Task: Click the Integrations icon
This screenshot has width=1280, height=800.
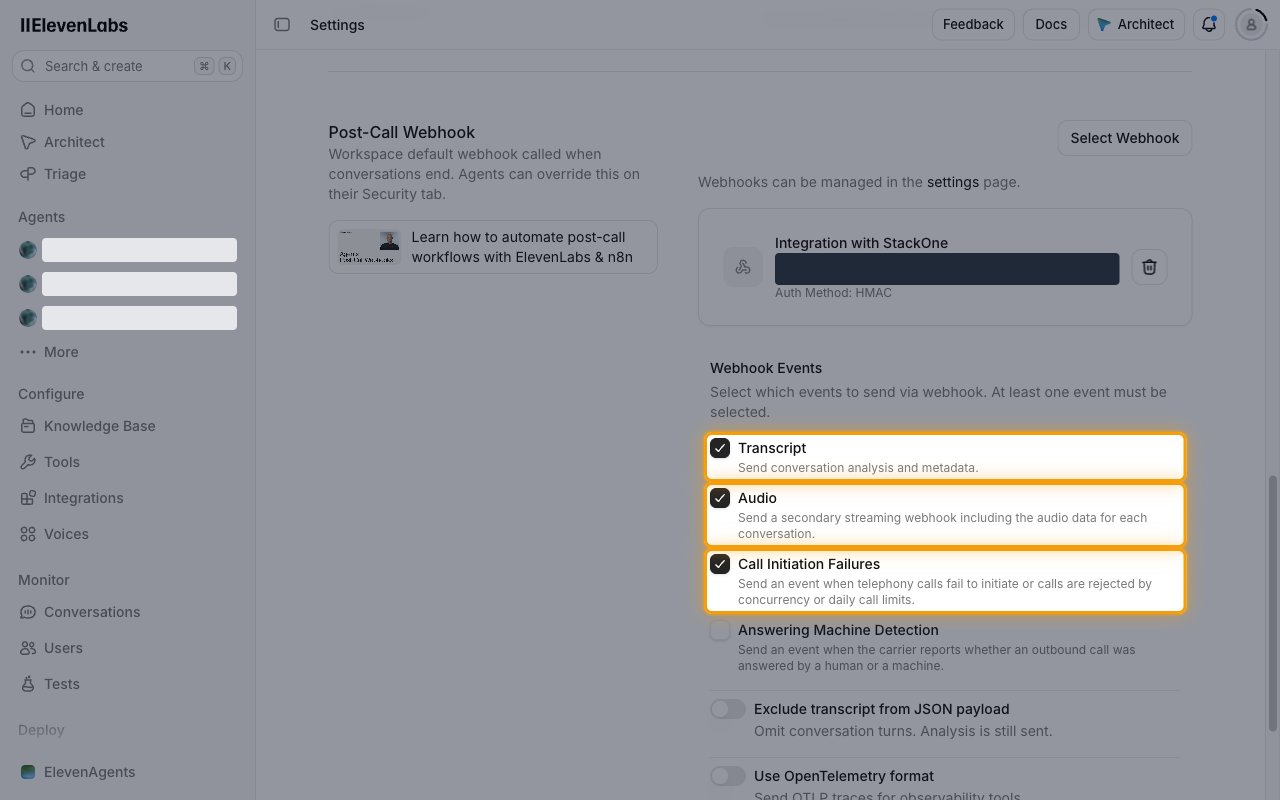Action: pos(28,498)
